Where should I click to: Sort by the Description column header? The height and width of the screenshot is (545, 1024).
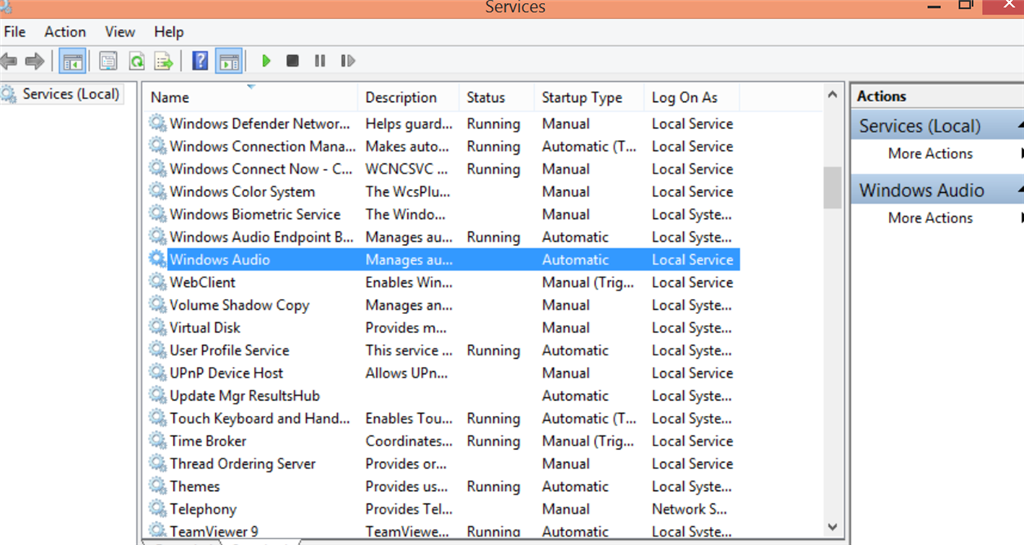coord(409,97)
